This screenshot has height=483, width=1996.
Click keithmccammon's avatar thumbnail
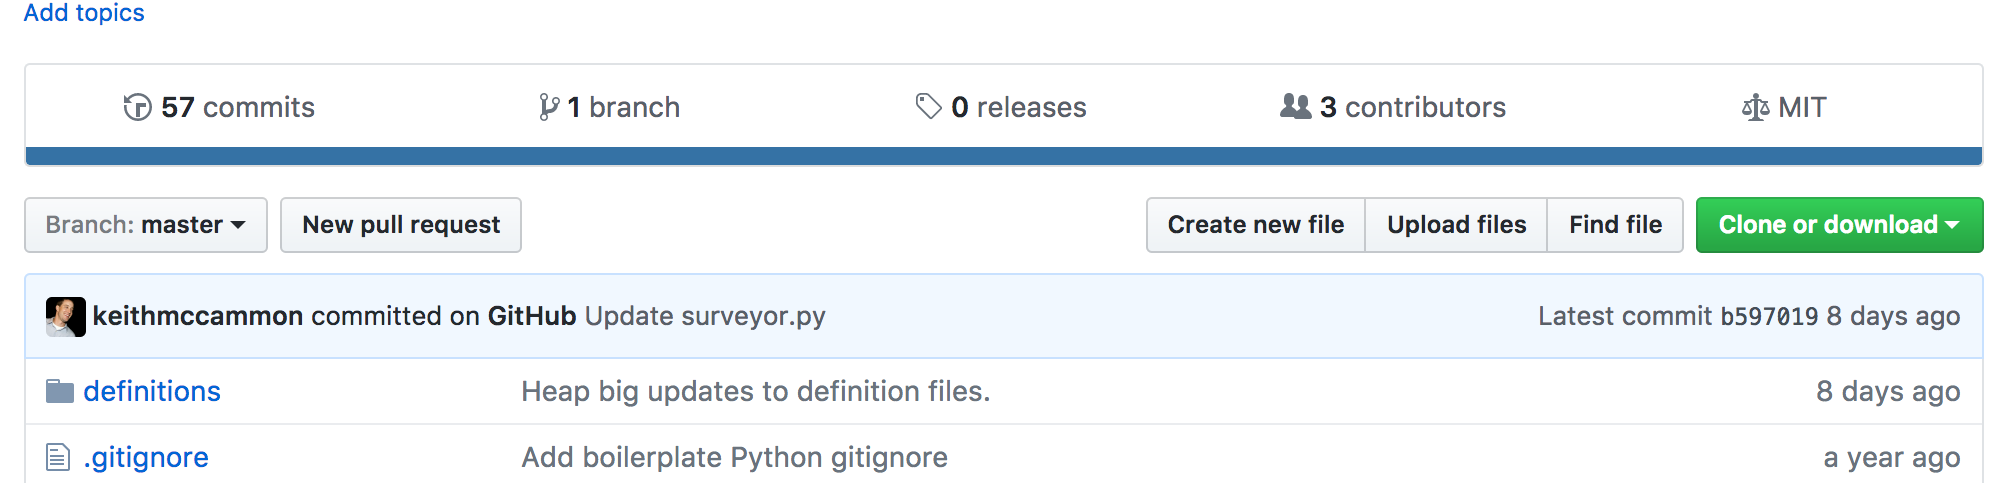tap(66, 317)
